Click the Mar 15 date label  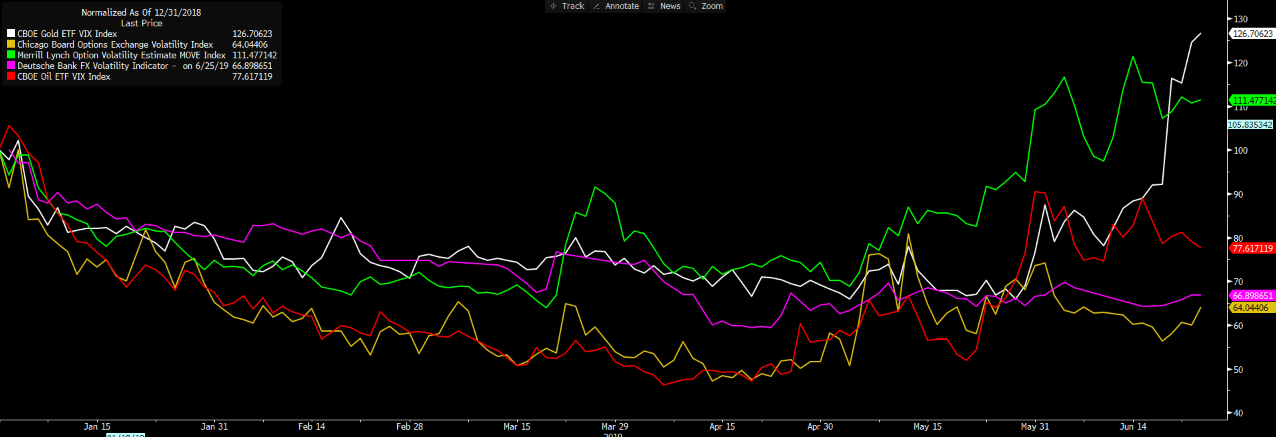[x=517, y=426]
